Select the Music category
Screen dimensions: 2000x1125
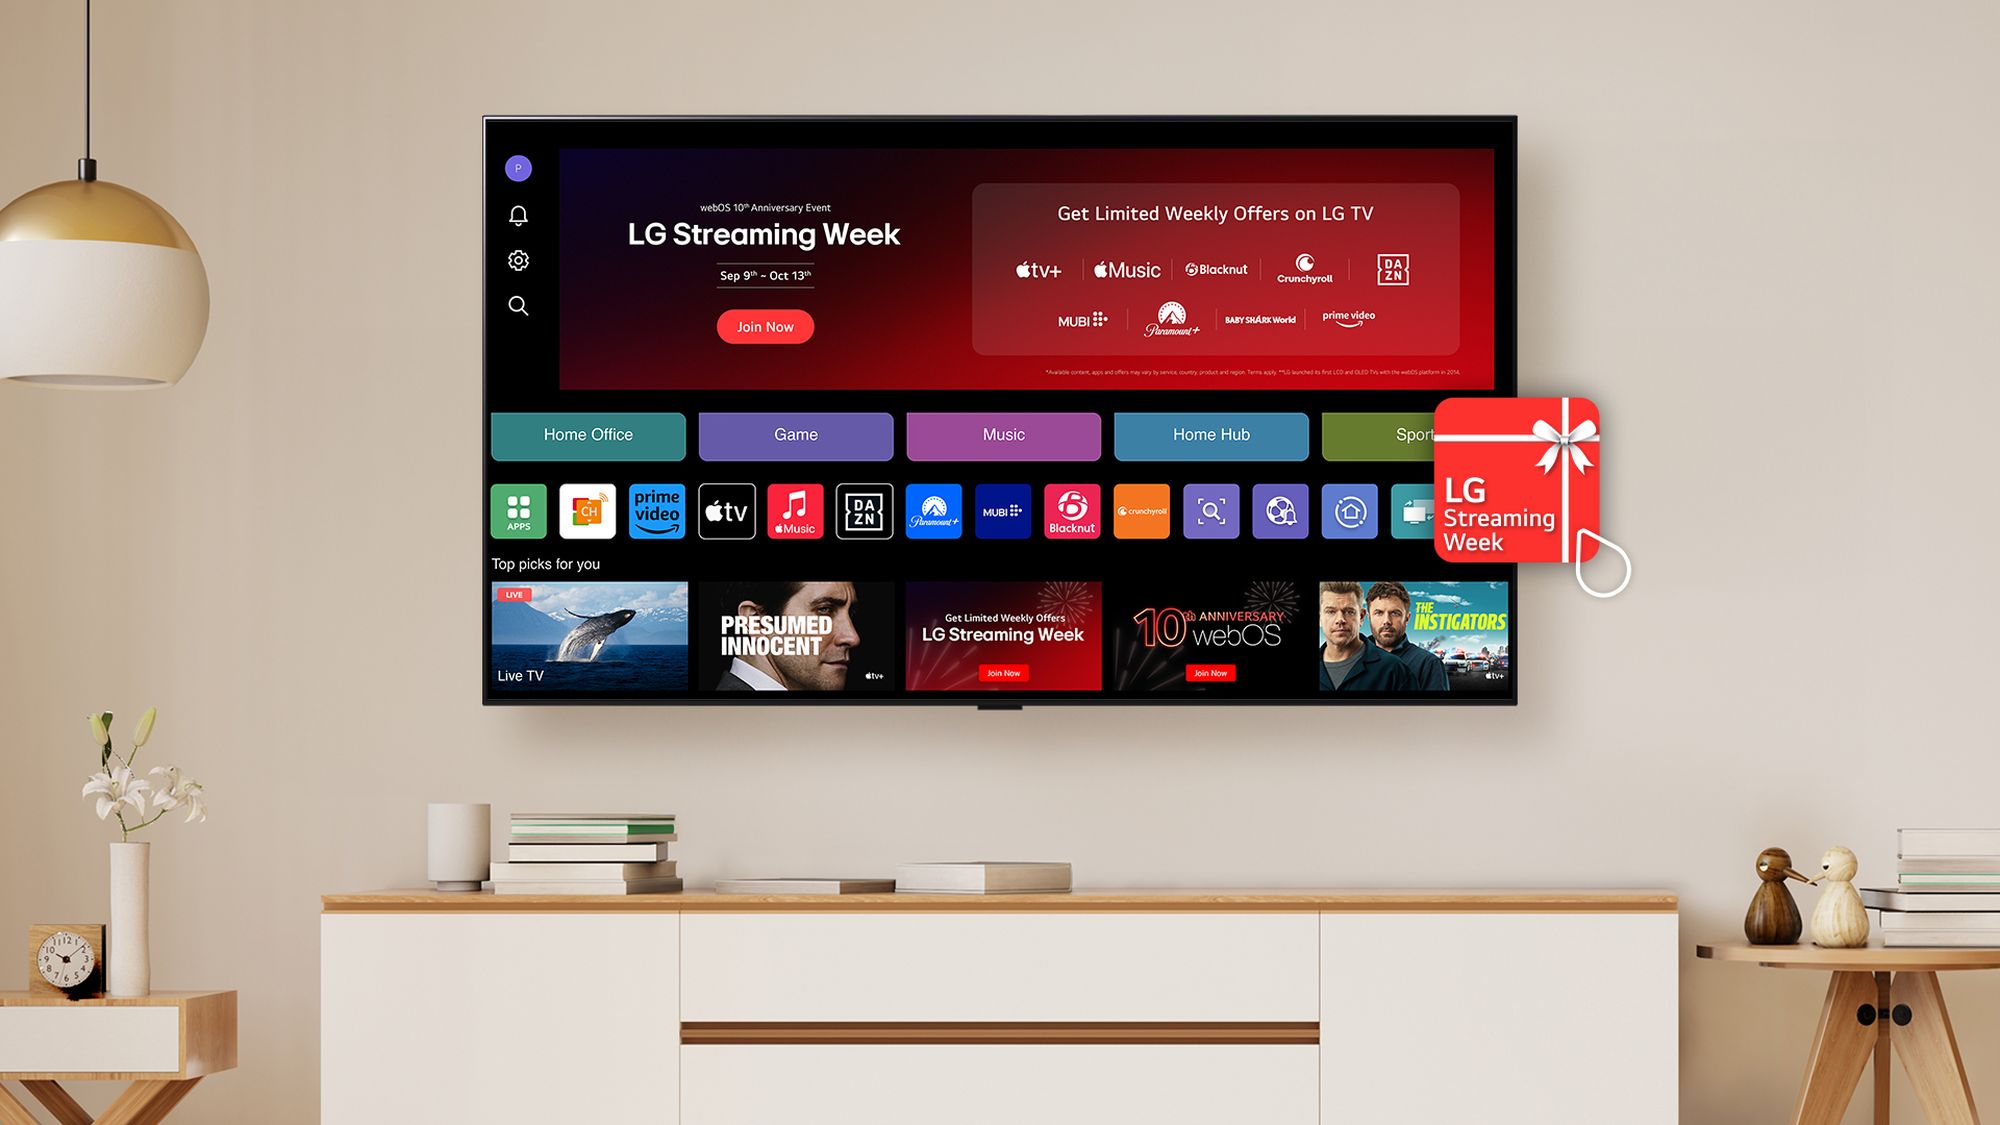click(x=1001, y=434)
